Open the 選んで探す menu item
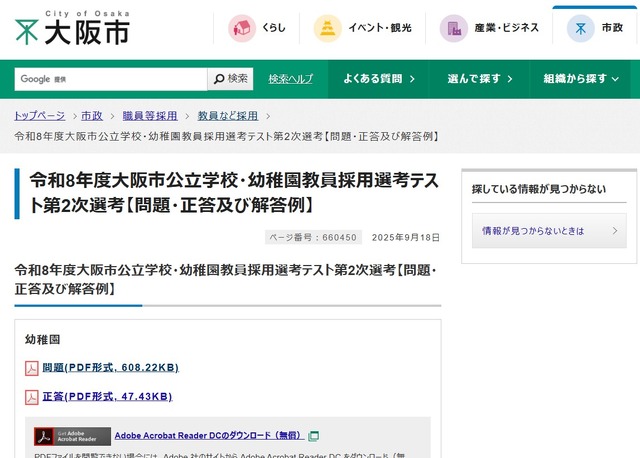 (479, 79)
